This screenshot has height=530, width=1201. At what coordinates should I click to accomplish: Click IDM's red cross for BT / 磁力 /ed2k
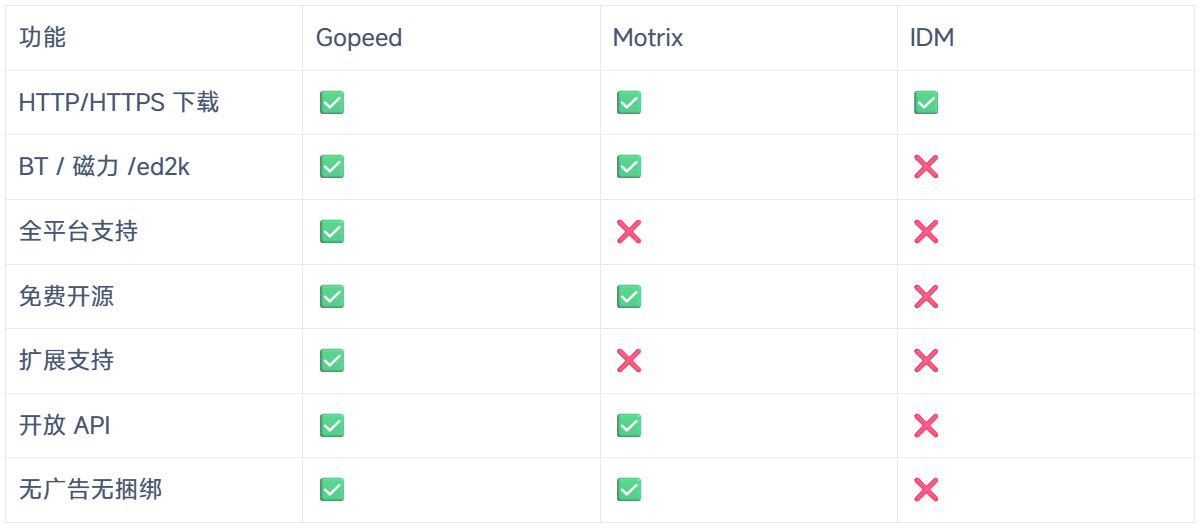926,167
